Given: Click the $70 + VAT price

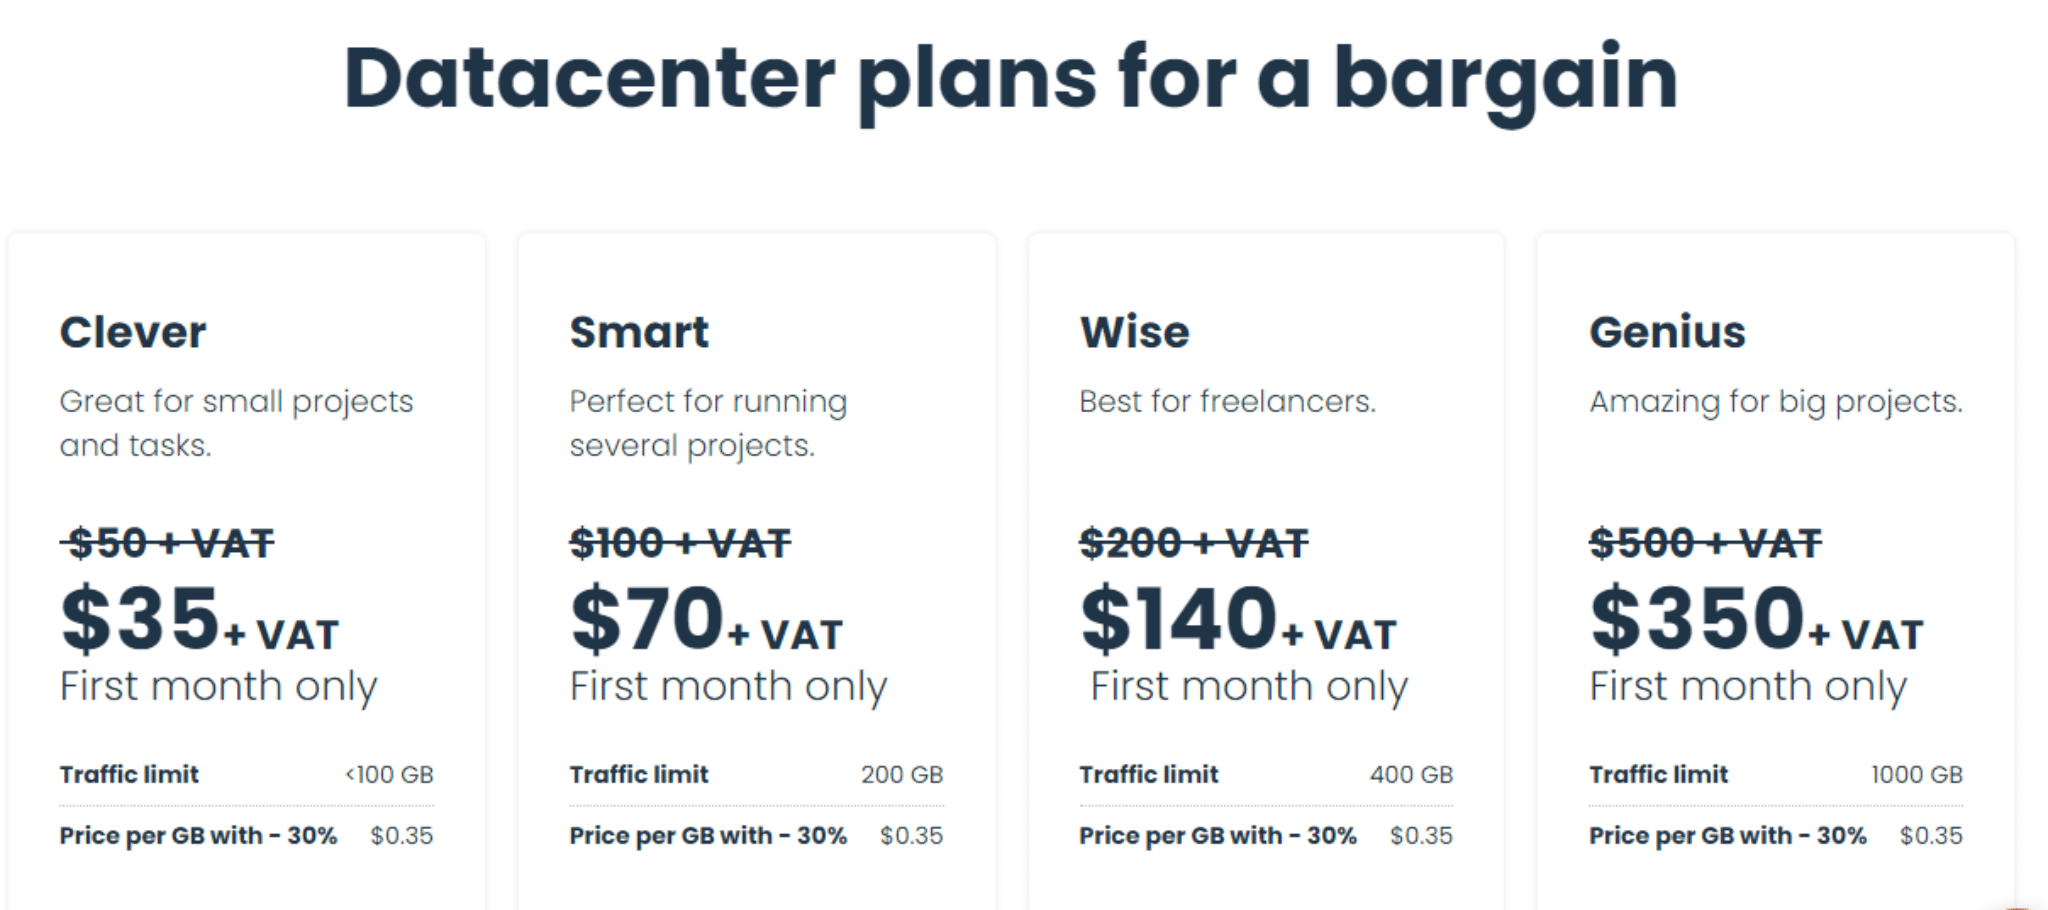Looking at the screenshot, I should [x=707, y=619].
